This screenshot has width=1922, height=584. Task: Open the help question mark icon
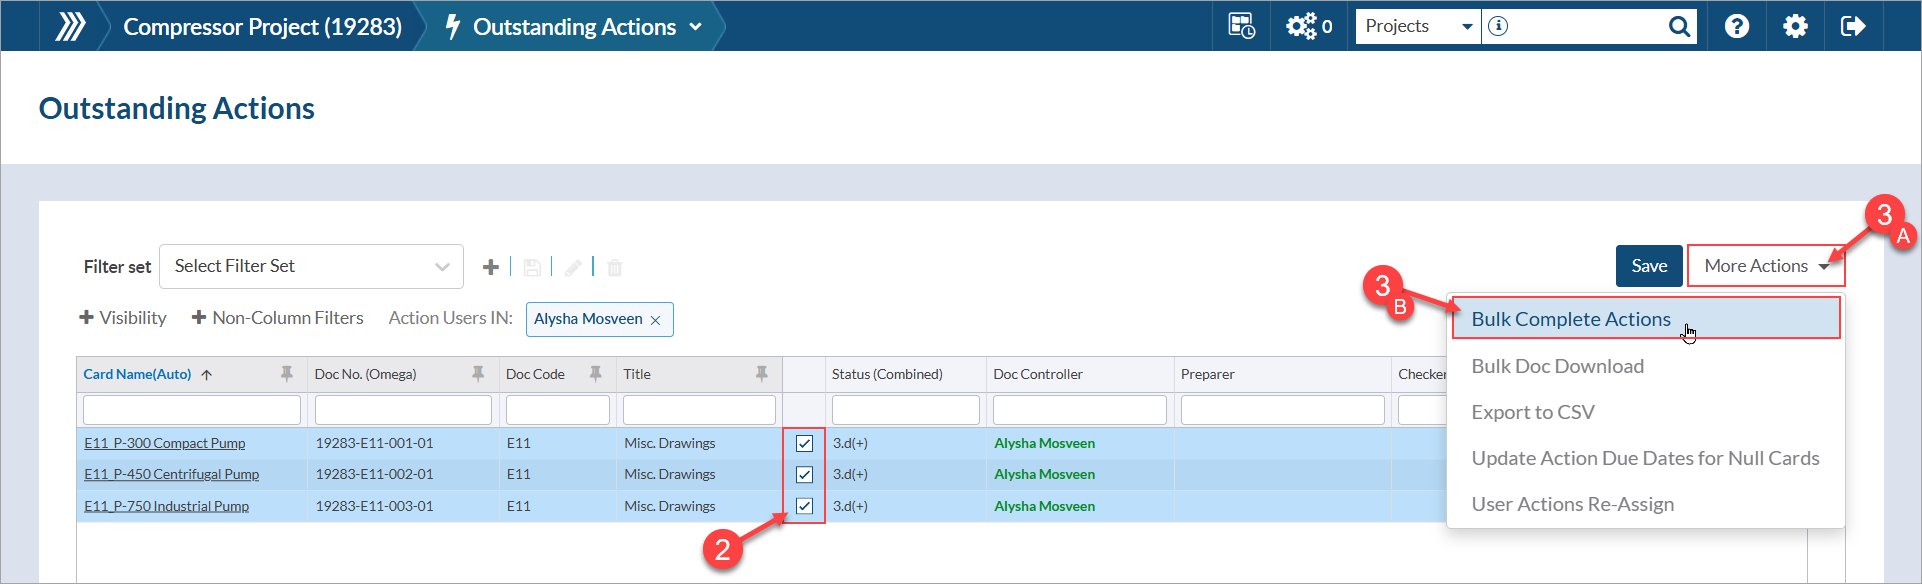(1737, 26)
